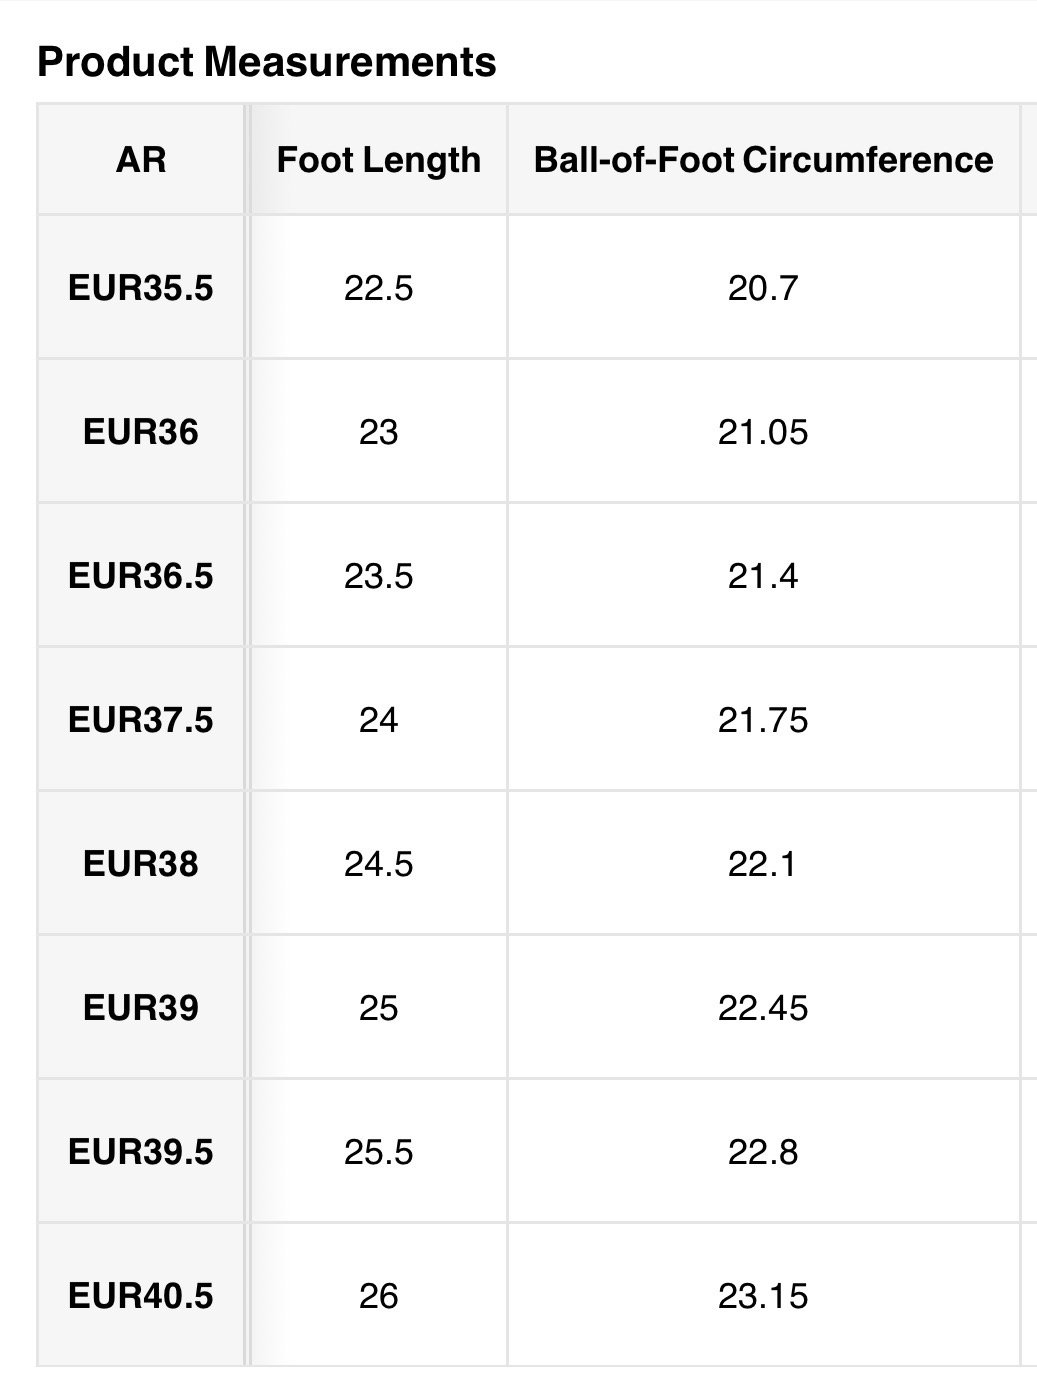Click the Foot Length column header
The image size is (1037, 1399).
point(378,160)
